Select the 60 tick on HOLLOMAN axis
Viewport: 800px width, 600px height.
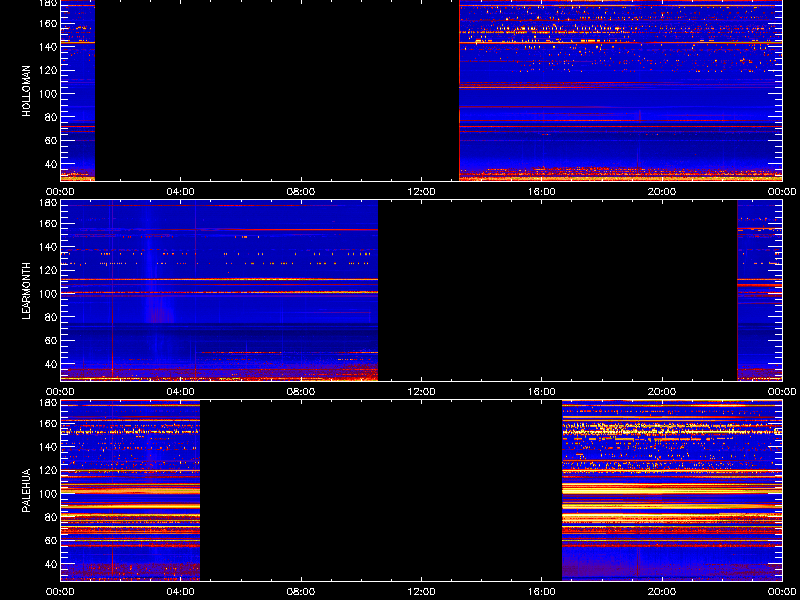(52, 141)
